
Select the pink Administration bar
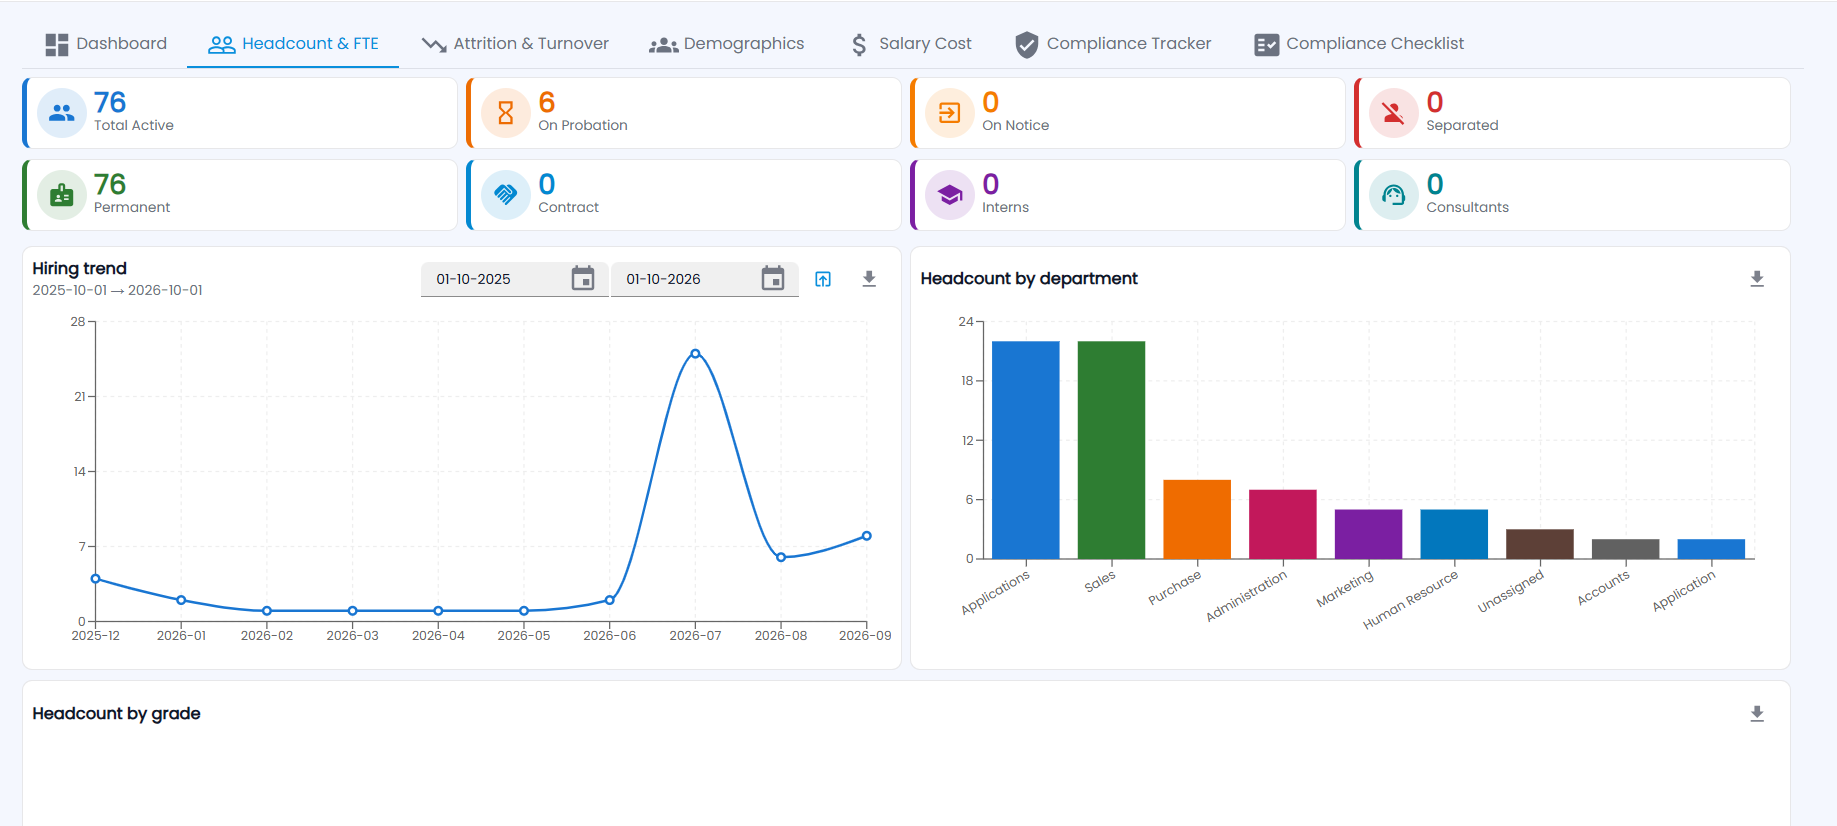tap(1283, 524)
